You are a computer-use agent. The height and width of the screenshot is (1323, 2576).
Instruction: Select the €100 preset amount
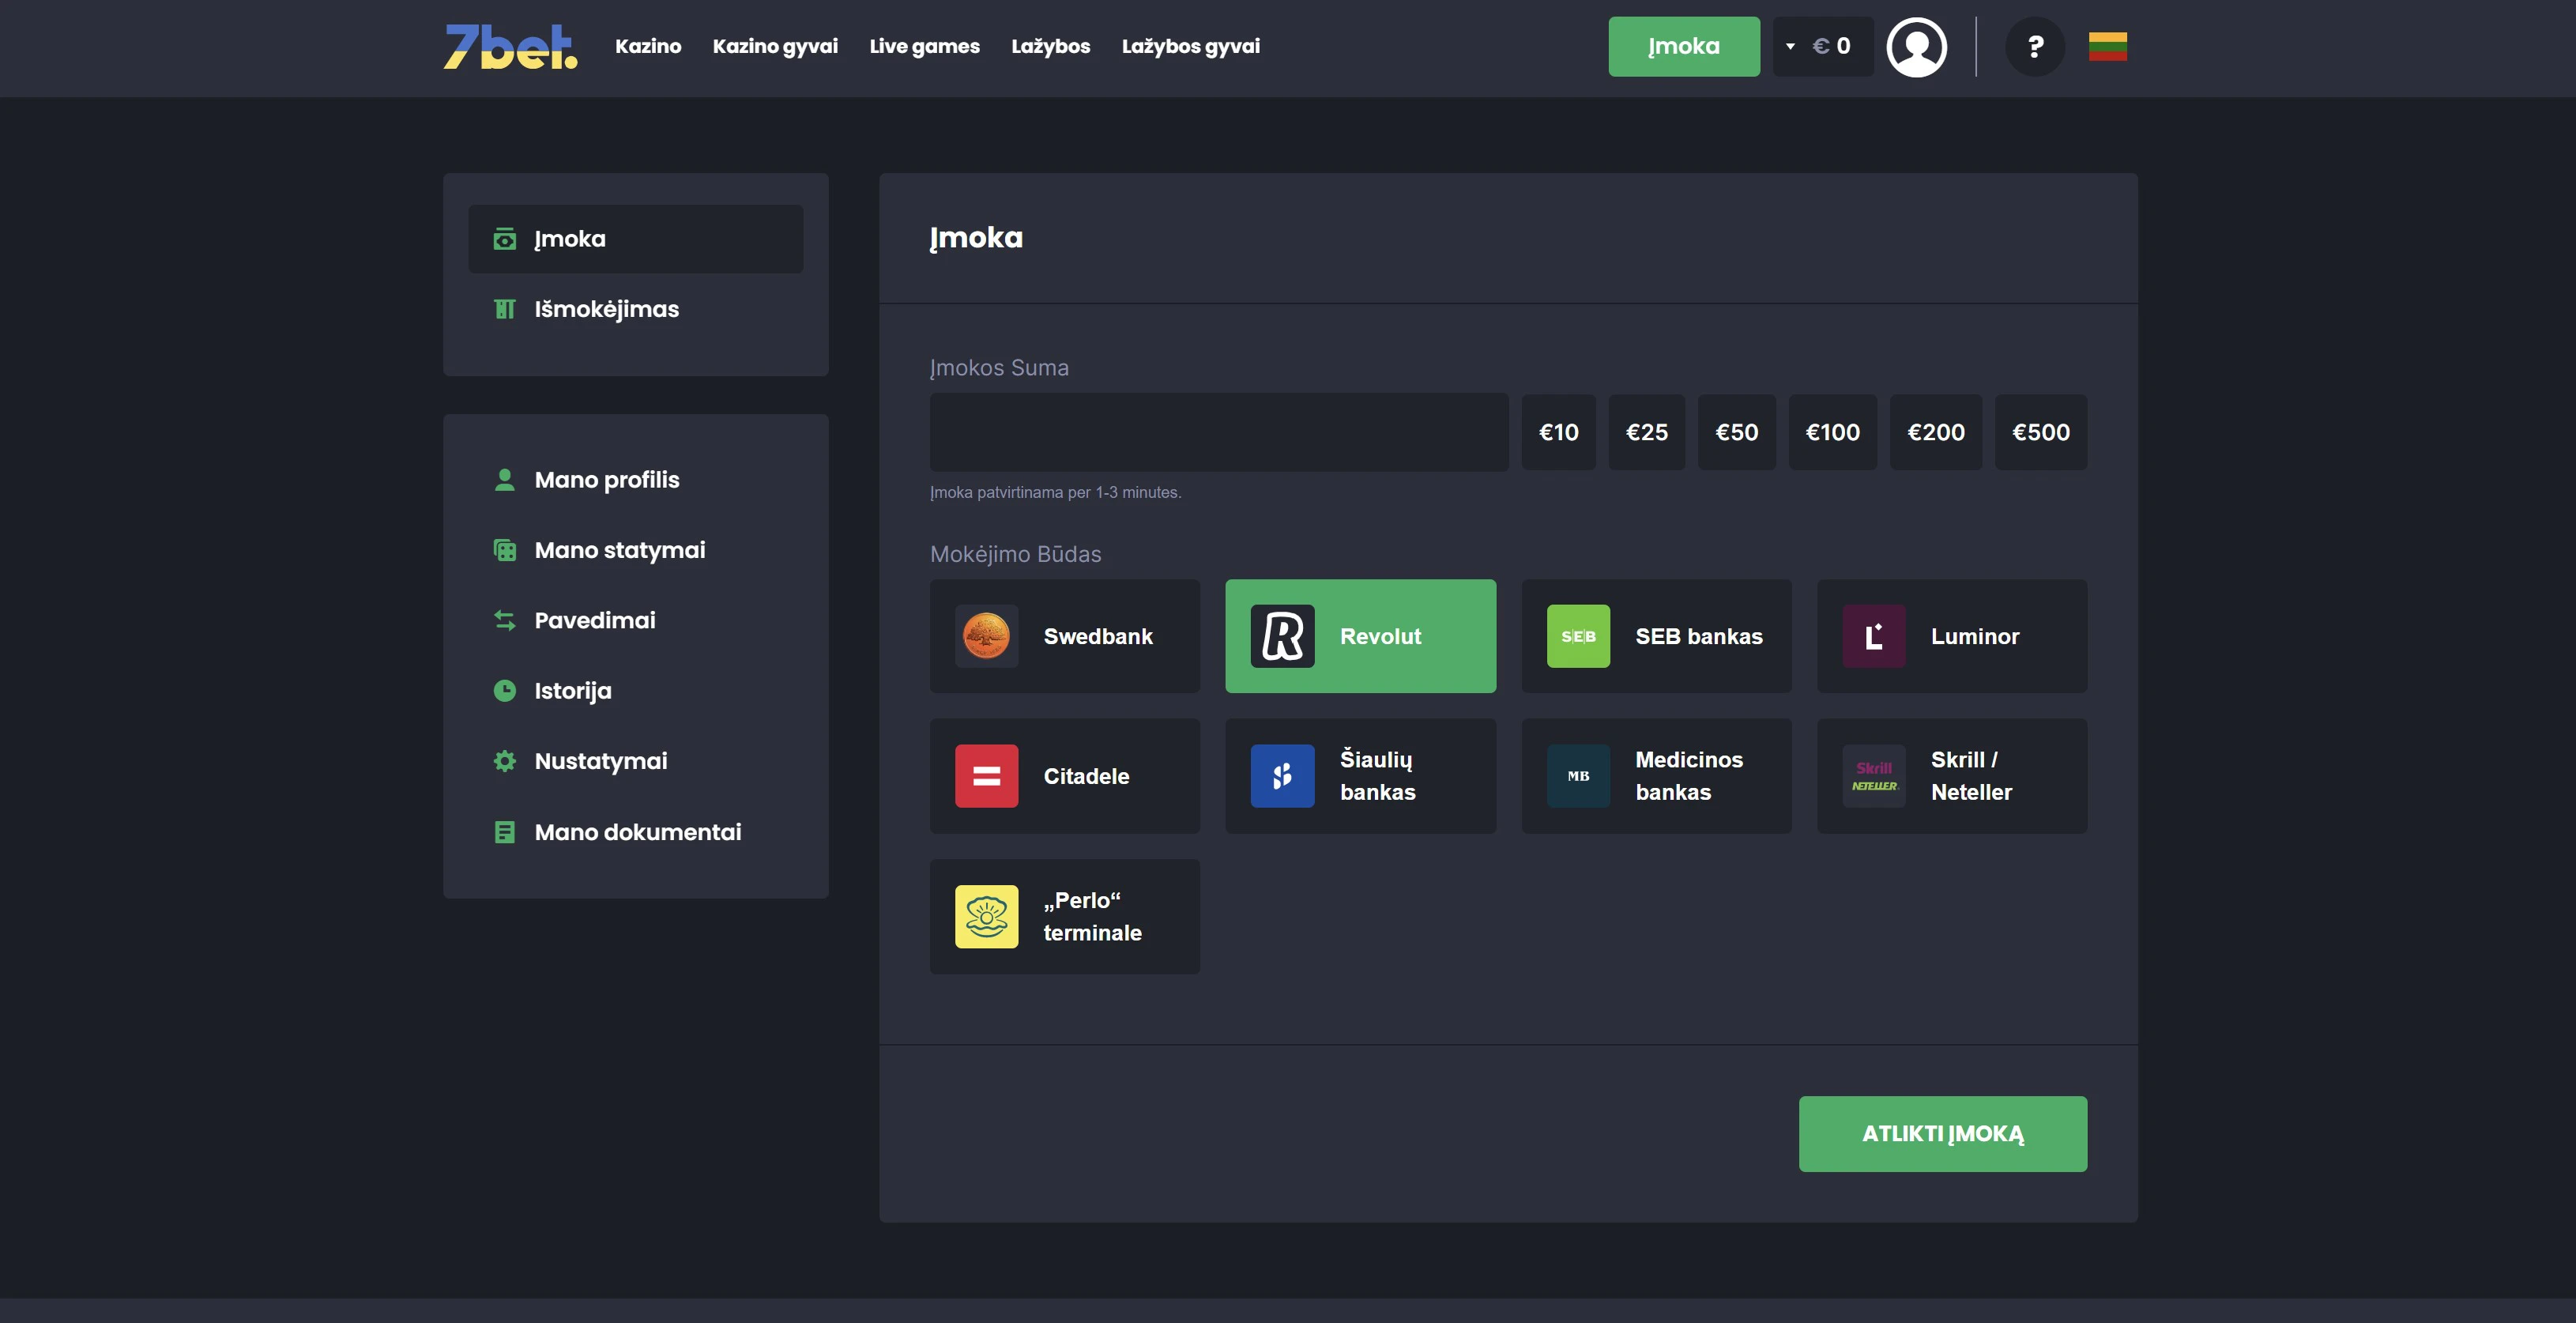point(1832,432)
